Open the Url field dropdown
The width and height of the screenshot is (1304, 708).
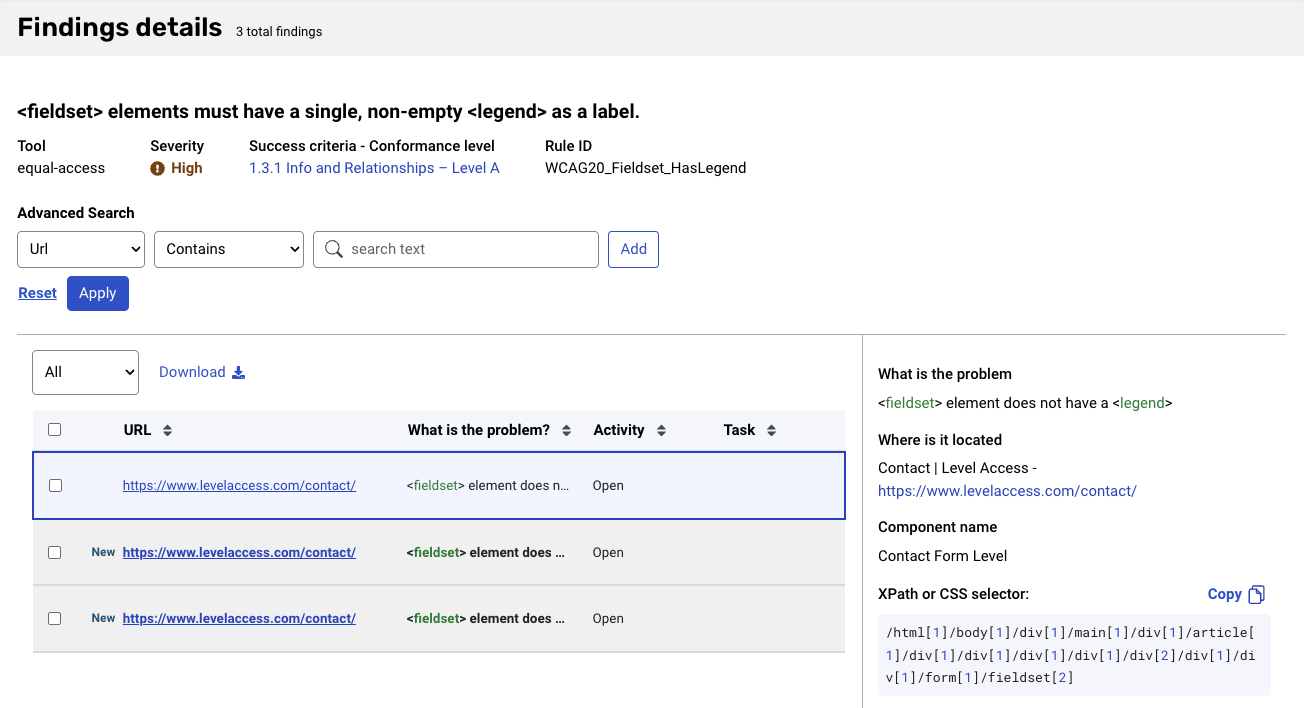(x=81, y=249)
